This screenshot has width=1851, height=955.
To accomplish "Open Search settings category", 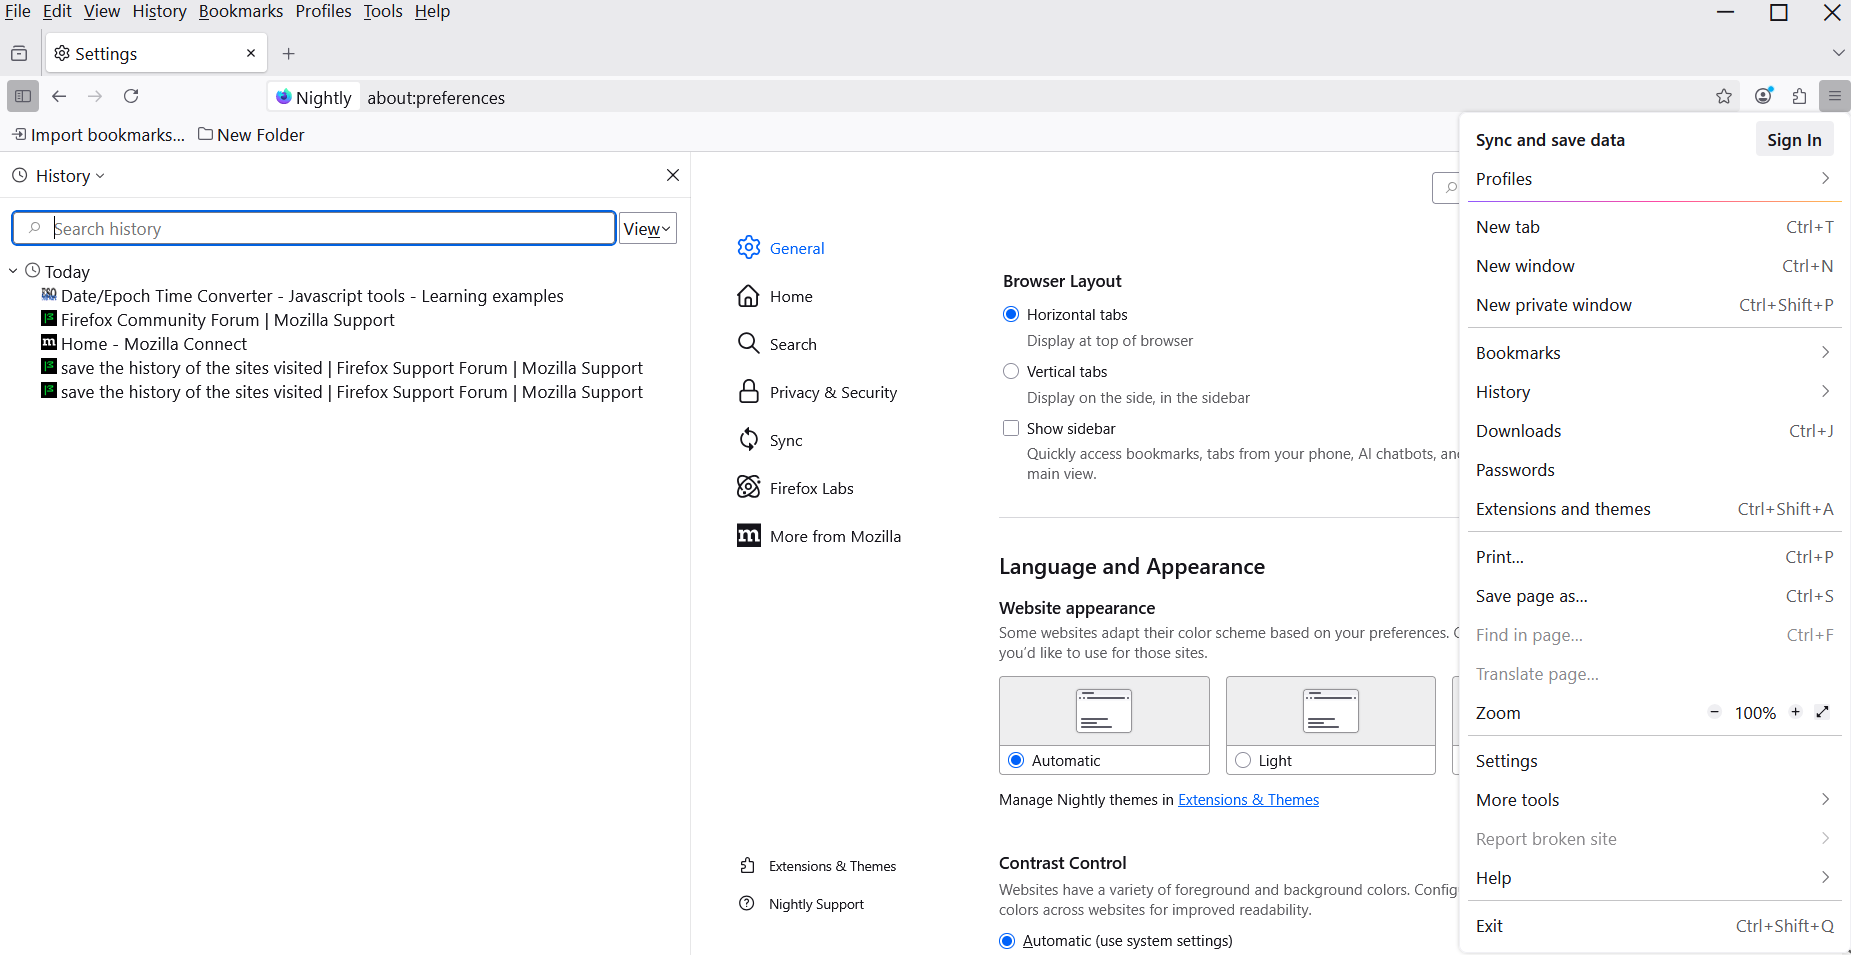I will [777, 344].
